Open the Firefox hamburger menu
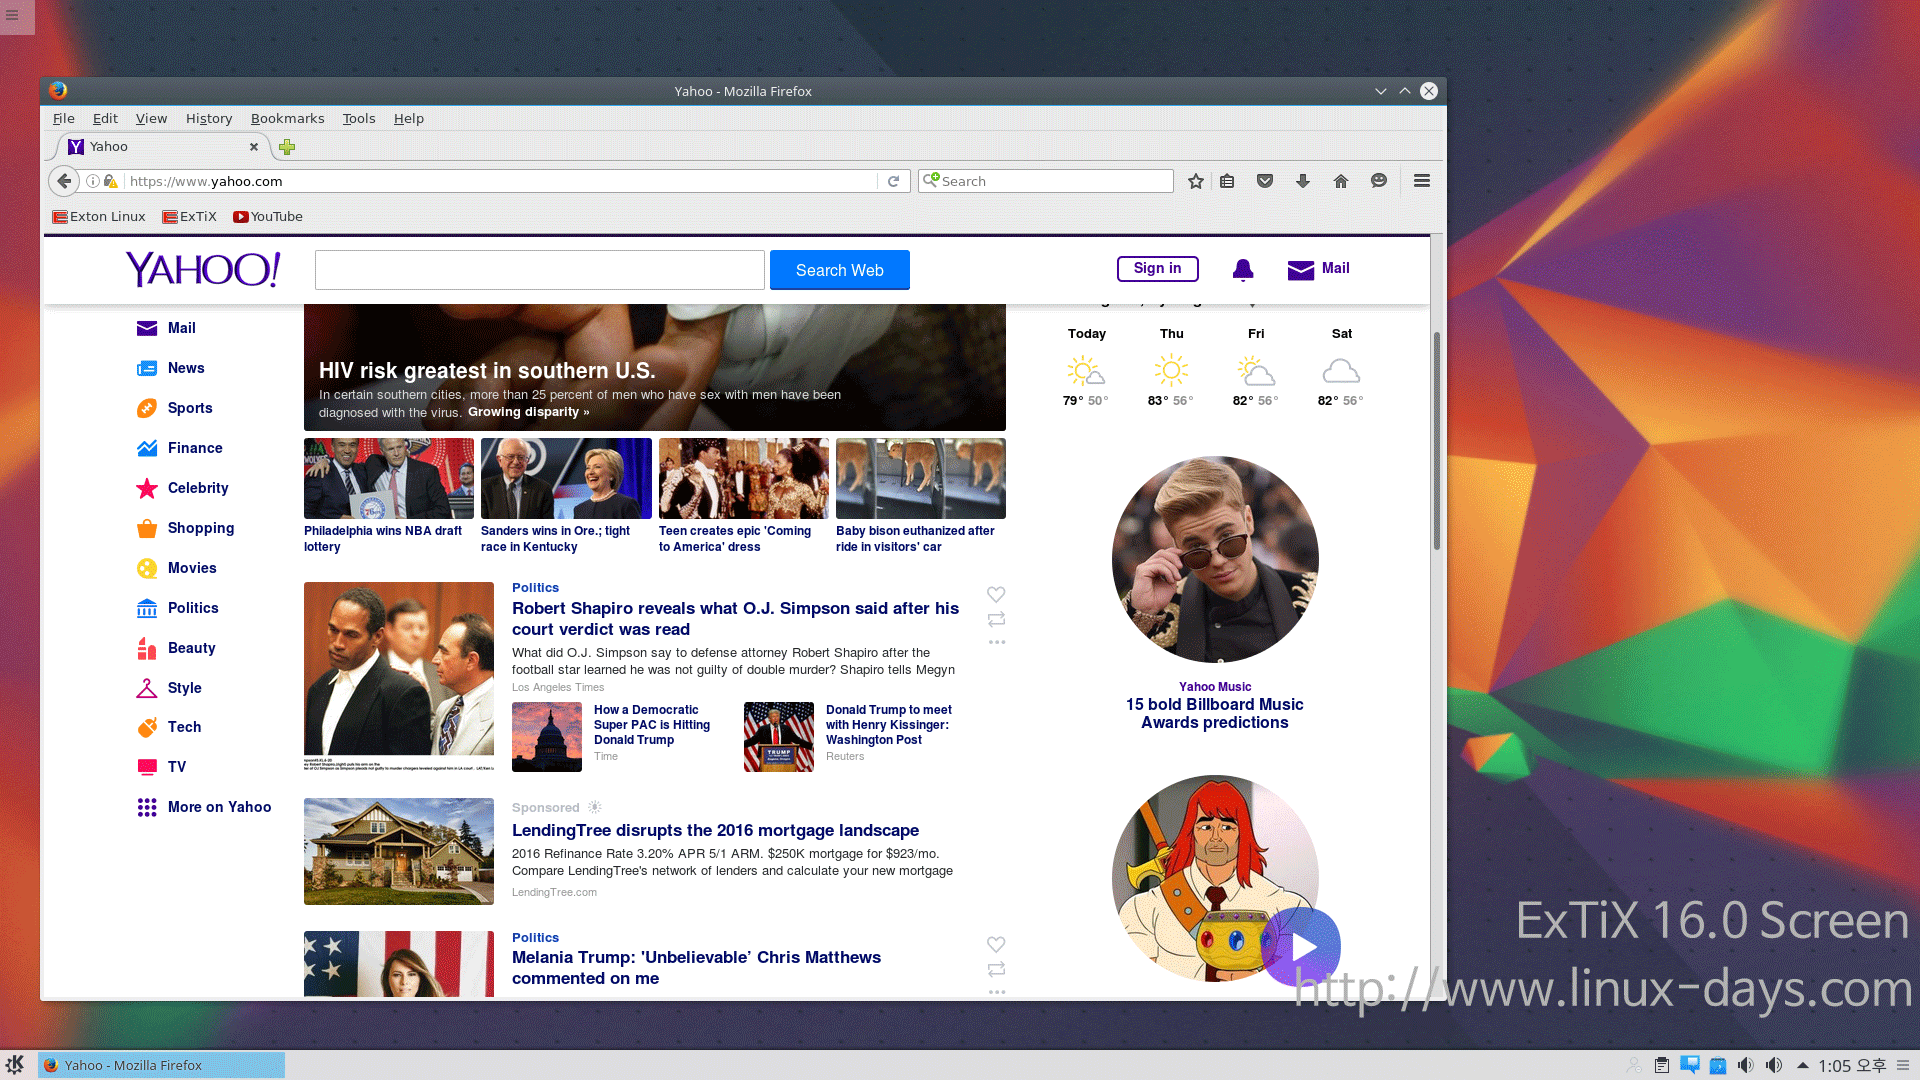Image resolution: width=1920 pixels, height=1080 pixels. point(1422,181)
